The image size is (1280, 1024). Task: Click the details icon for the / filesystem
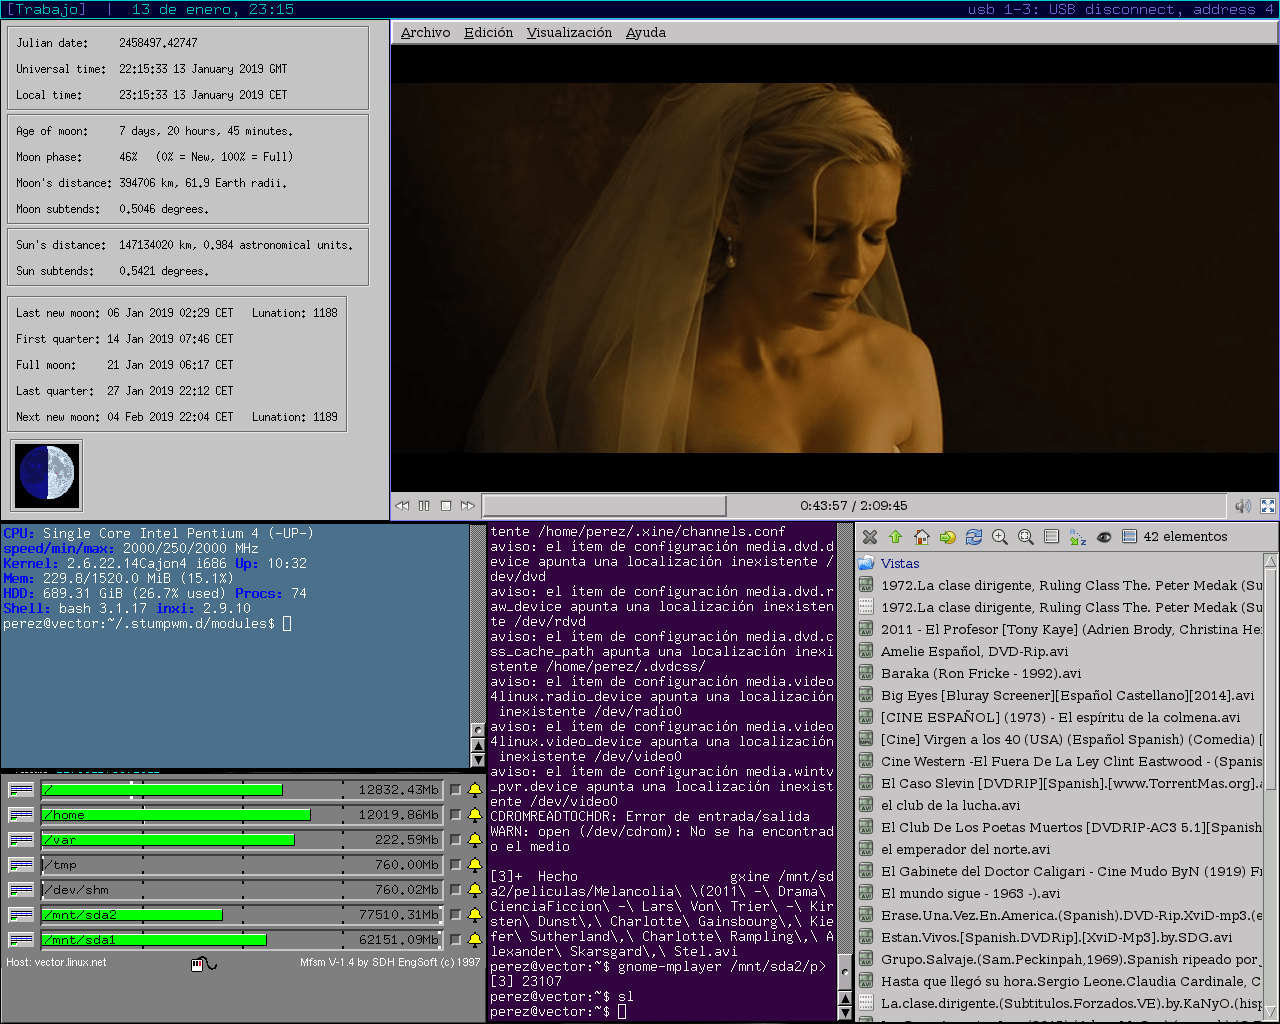[x=21, y=790]
